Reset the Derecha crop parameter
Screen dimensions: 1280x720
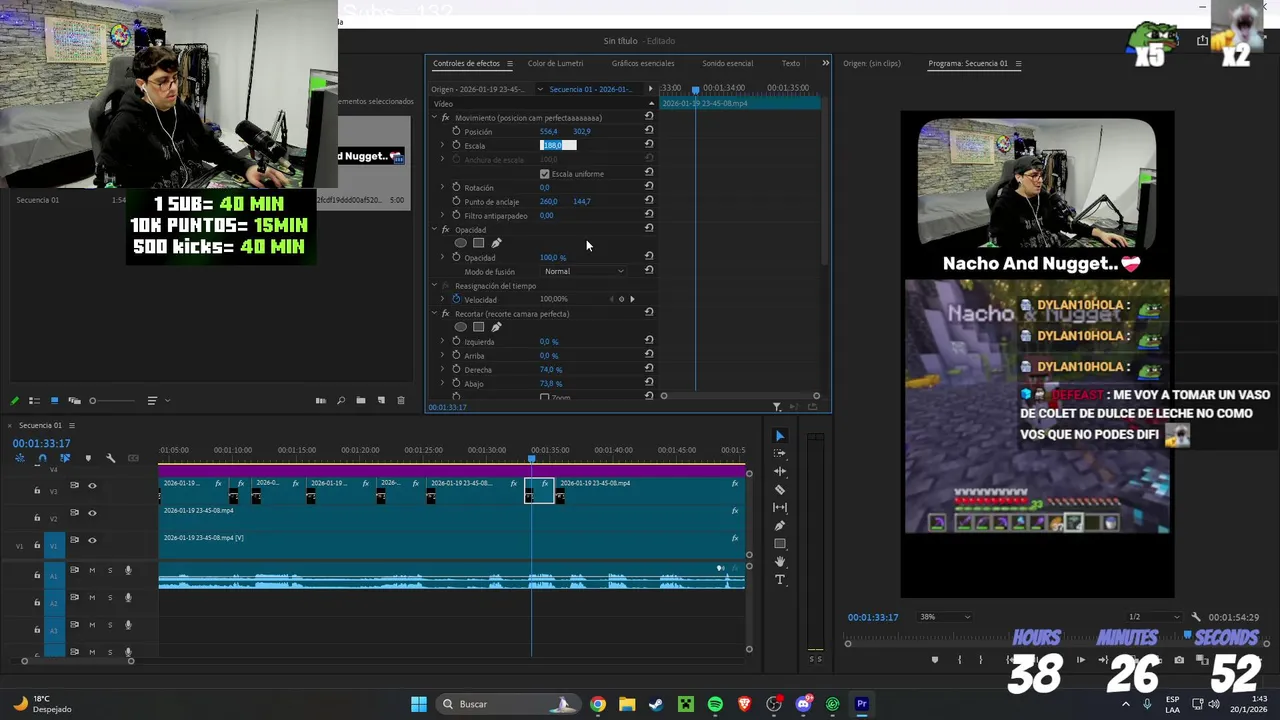(649, 369)
